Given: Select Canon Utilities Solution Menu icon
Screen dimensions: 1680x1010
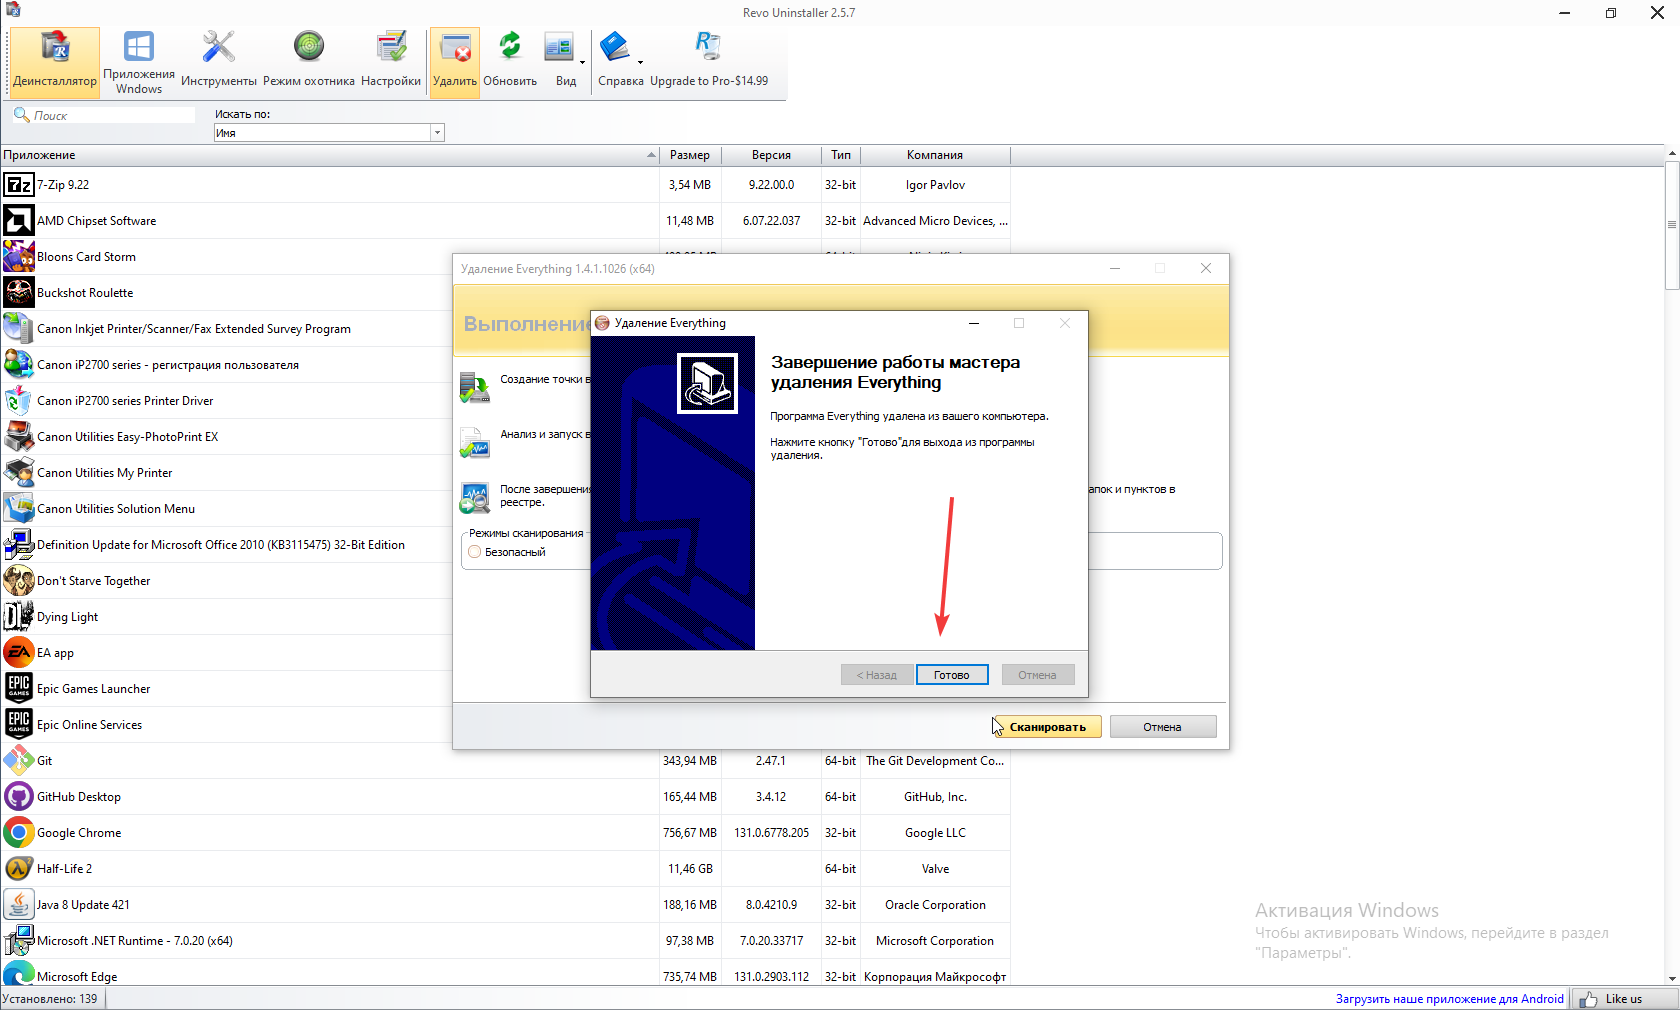Looking at the screenshot, I should tap(19, 509).
